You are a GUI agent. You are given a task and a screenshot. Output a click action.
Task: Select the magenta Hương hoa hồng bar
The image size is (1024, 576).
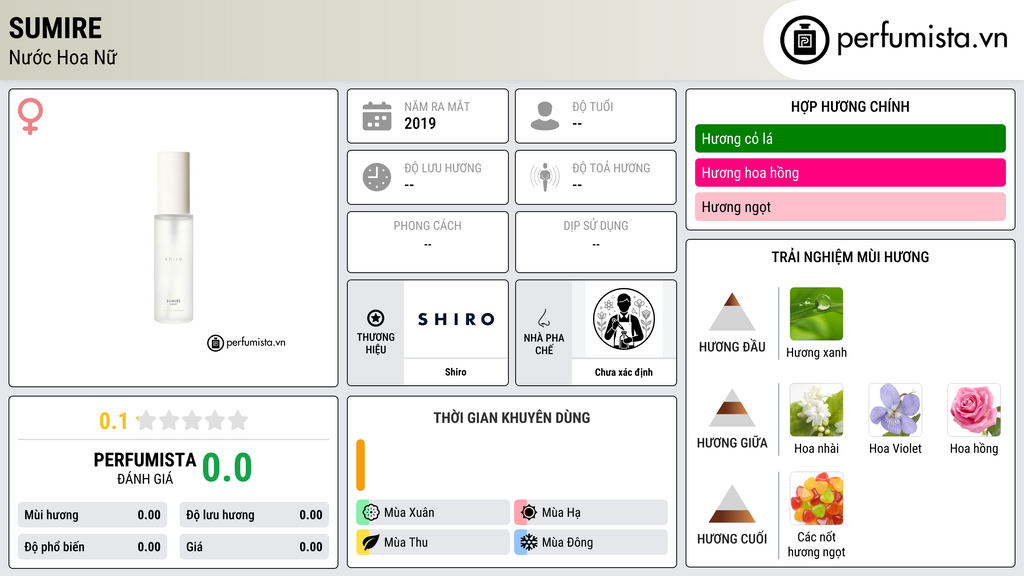point(850,173)
